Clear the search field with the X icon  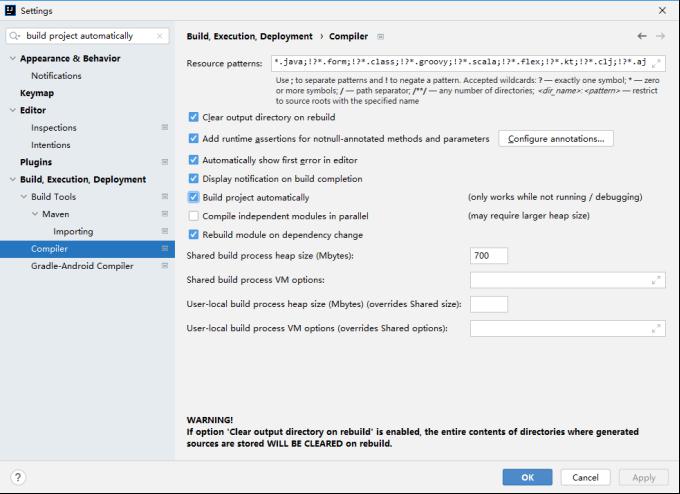[160, 36]
